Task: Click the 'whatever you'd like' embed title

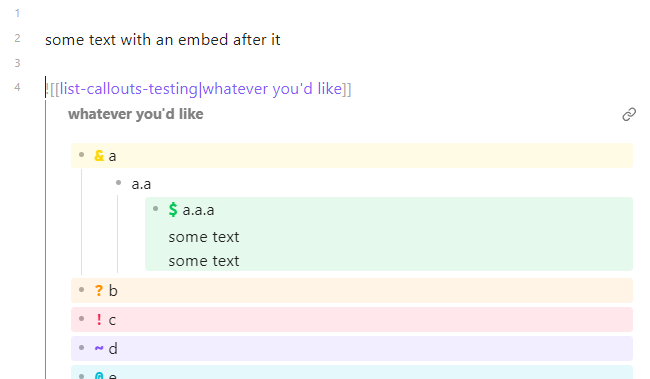Action: (x=136, y=114)
